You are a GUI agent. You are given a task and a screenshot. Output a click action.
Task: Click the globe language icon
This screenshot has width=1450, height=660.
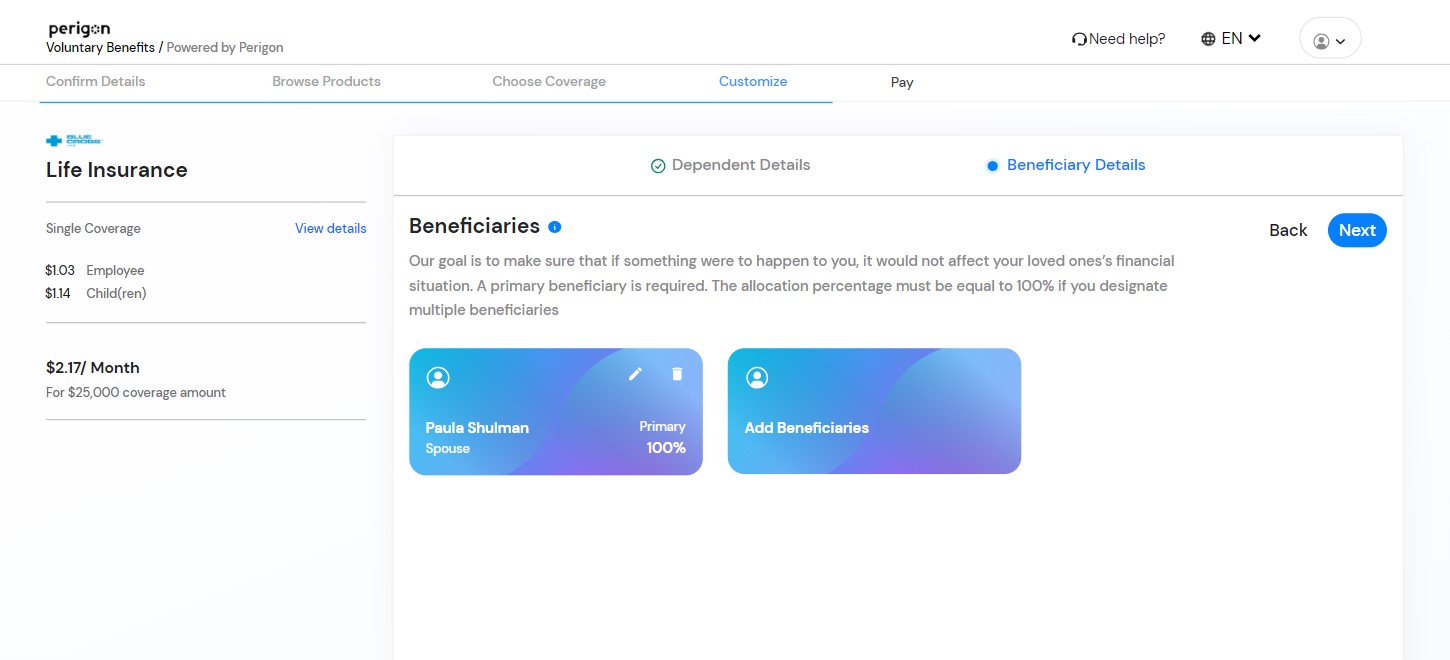click(x=1209, y=39)
